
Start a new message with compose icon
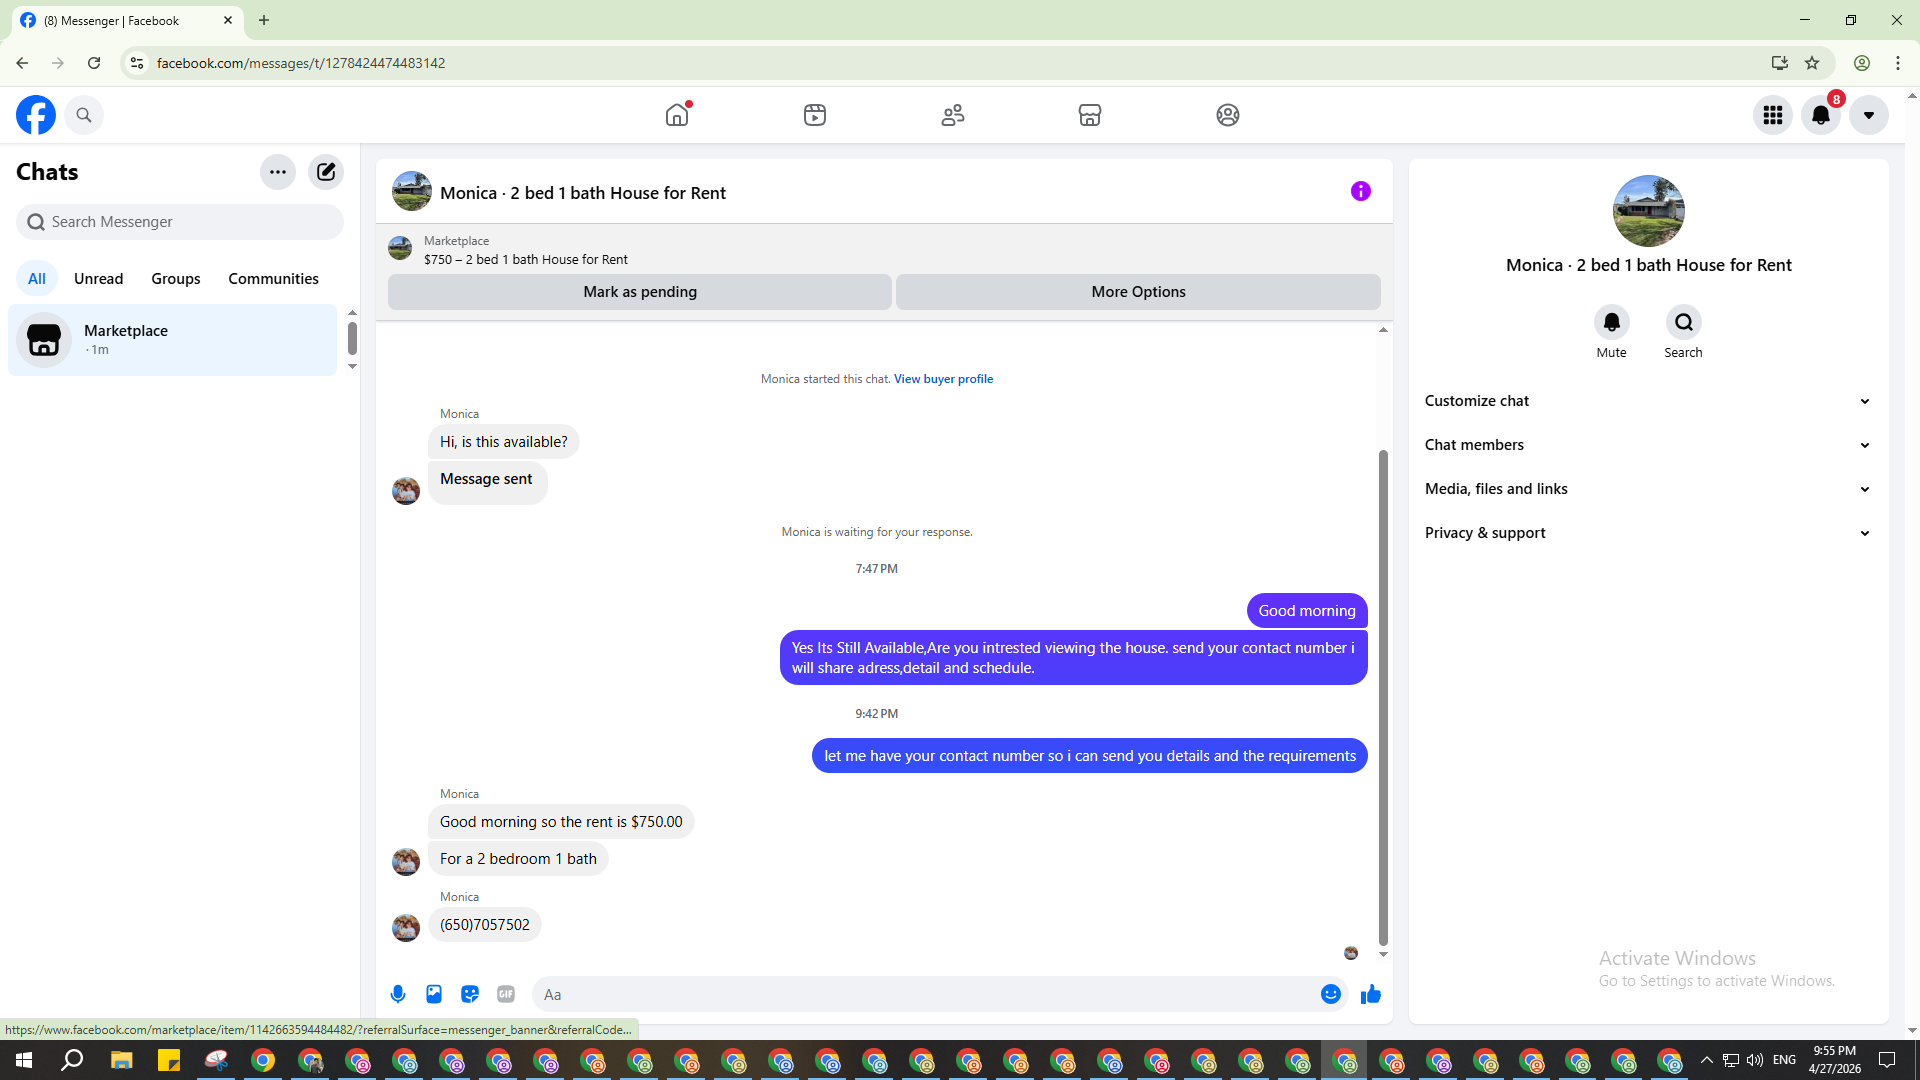(326, 172)
